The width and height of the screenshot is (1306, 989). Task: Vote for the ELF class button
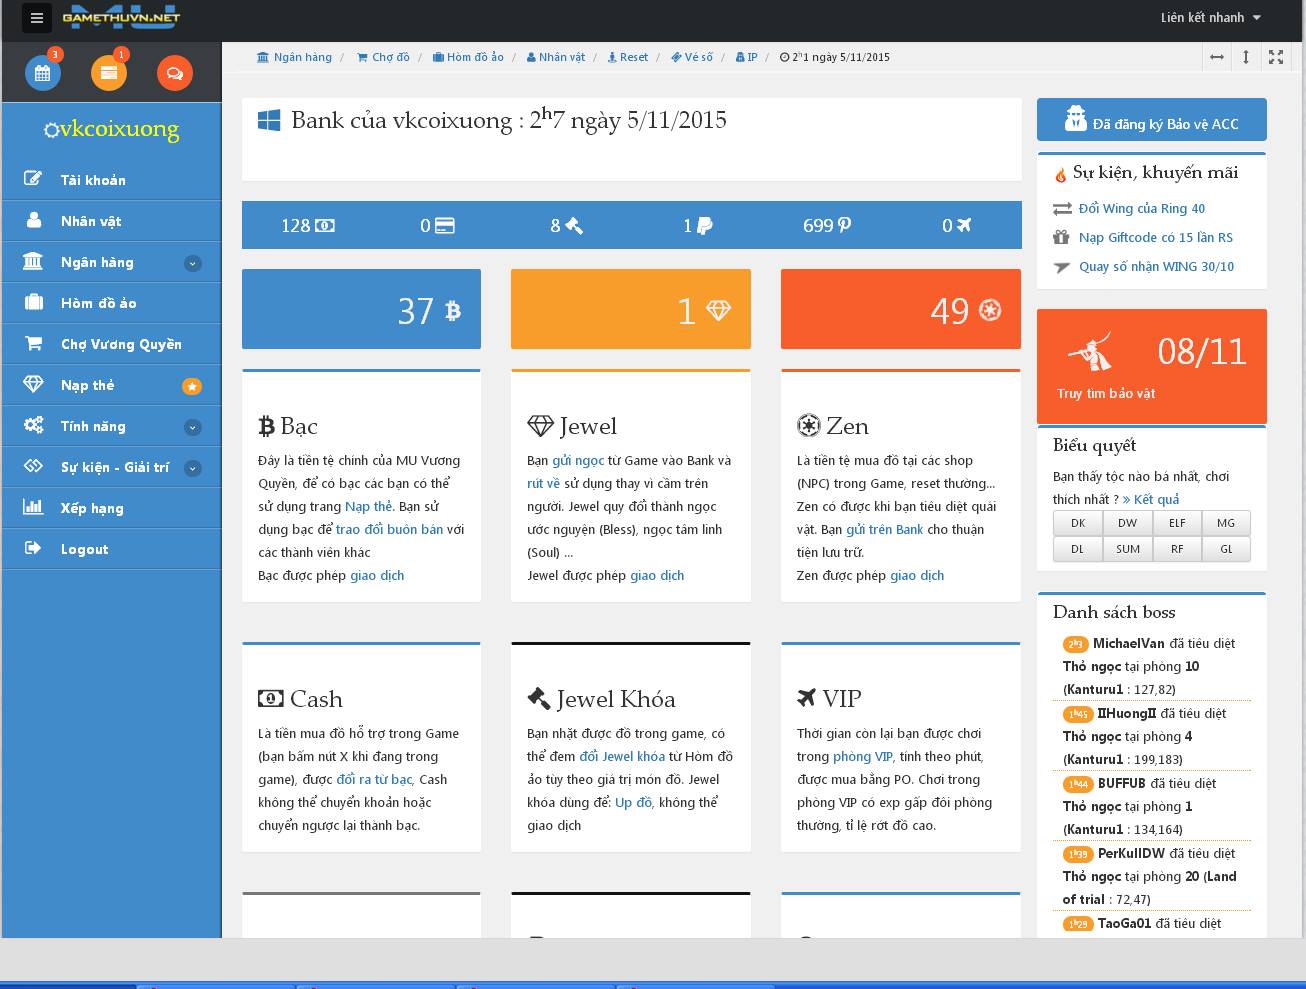[1177, 523]
